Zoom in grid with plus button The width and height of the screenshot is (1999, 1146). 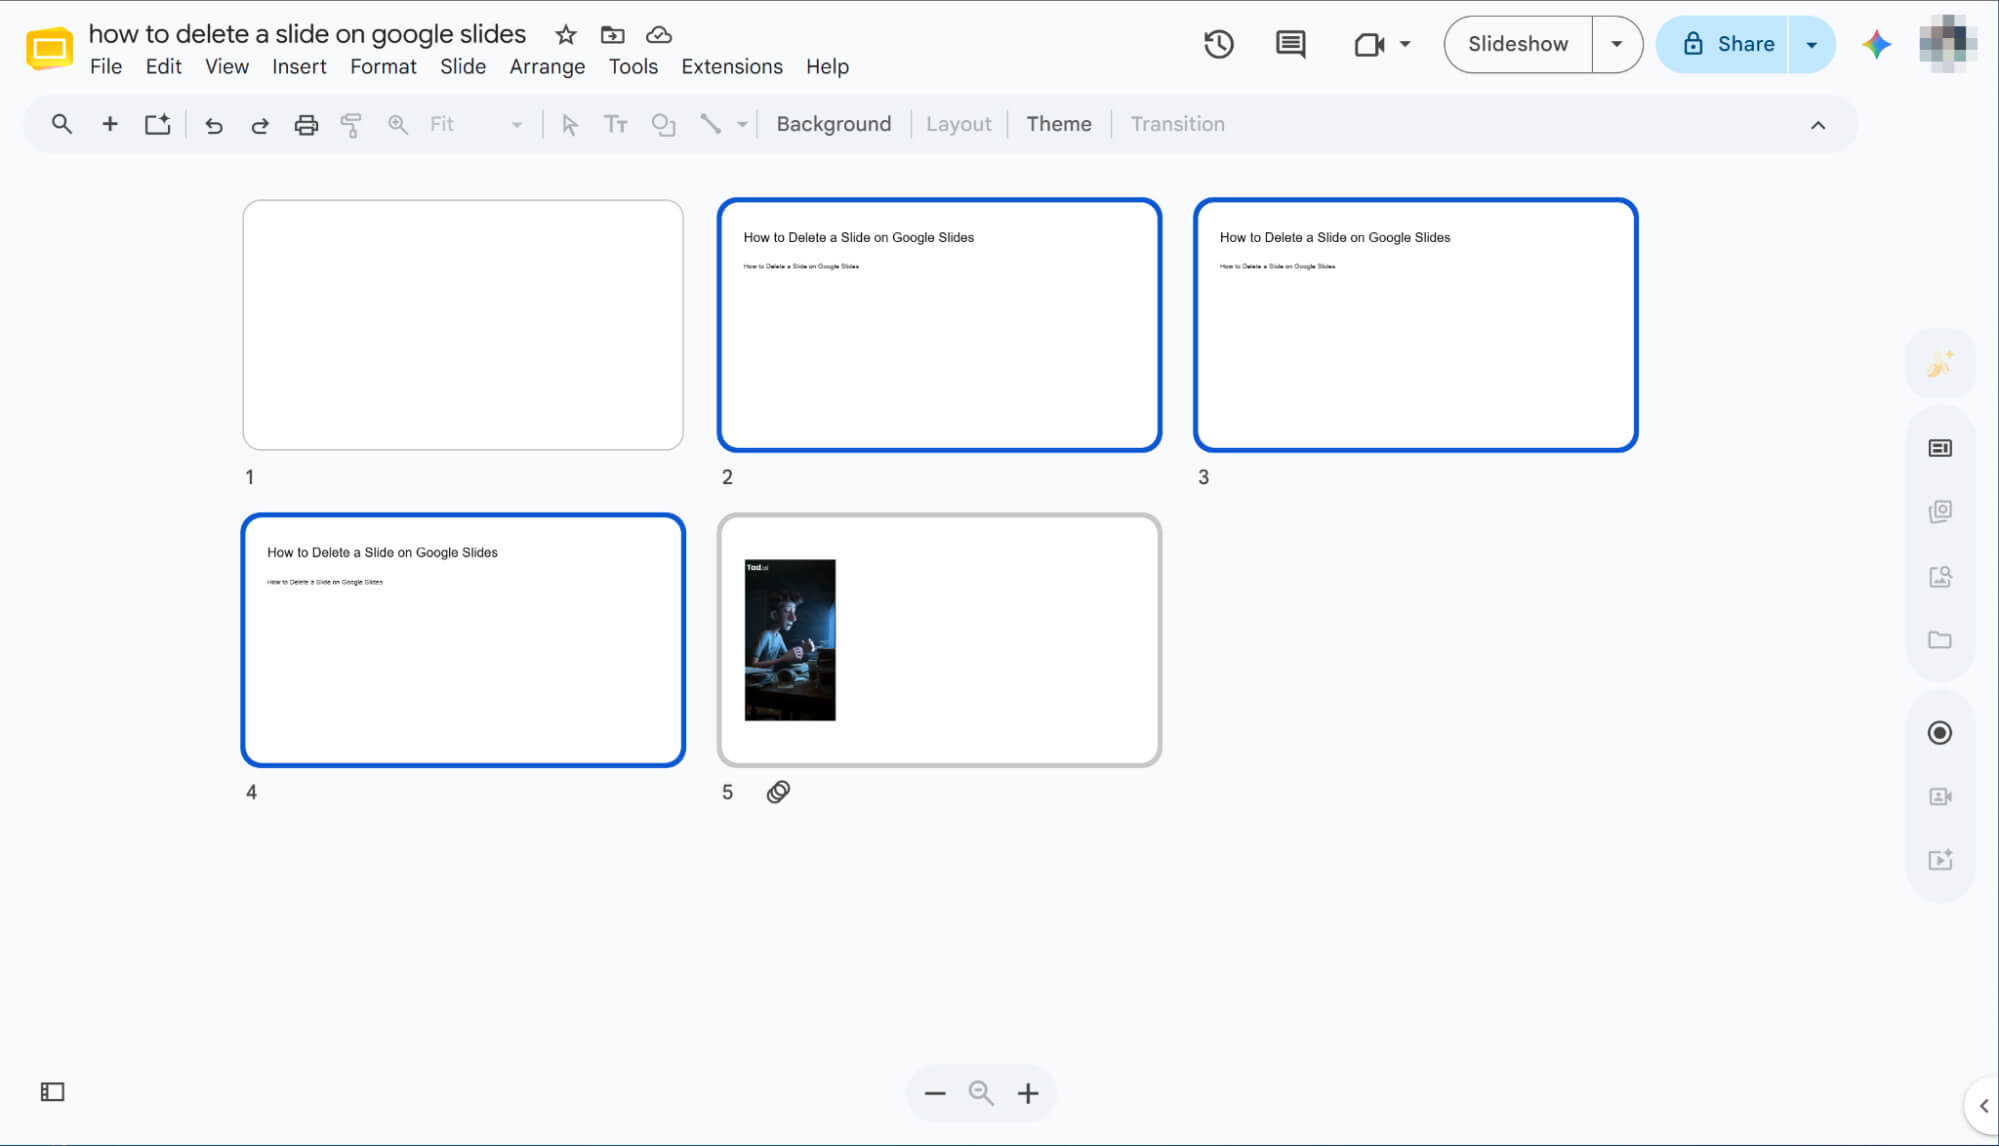(1027, 1093)
